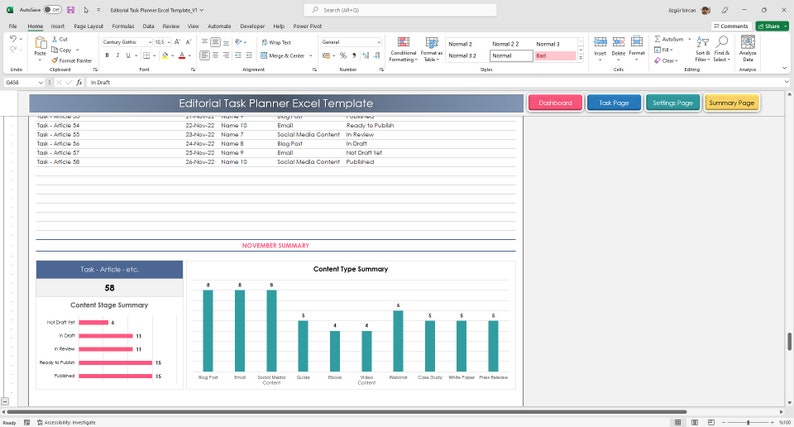Click the Search box in title bar
Screen dimensions: 794x427
coord(400,10)
